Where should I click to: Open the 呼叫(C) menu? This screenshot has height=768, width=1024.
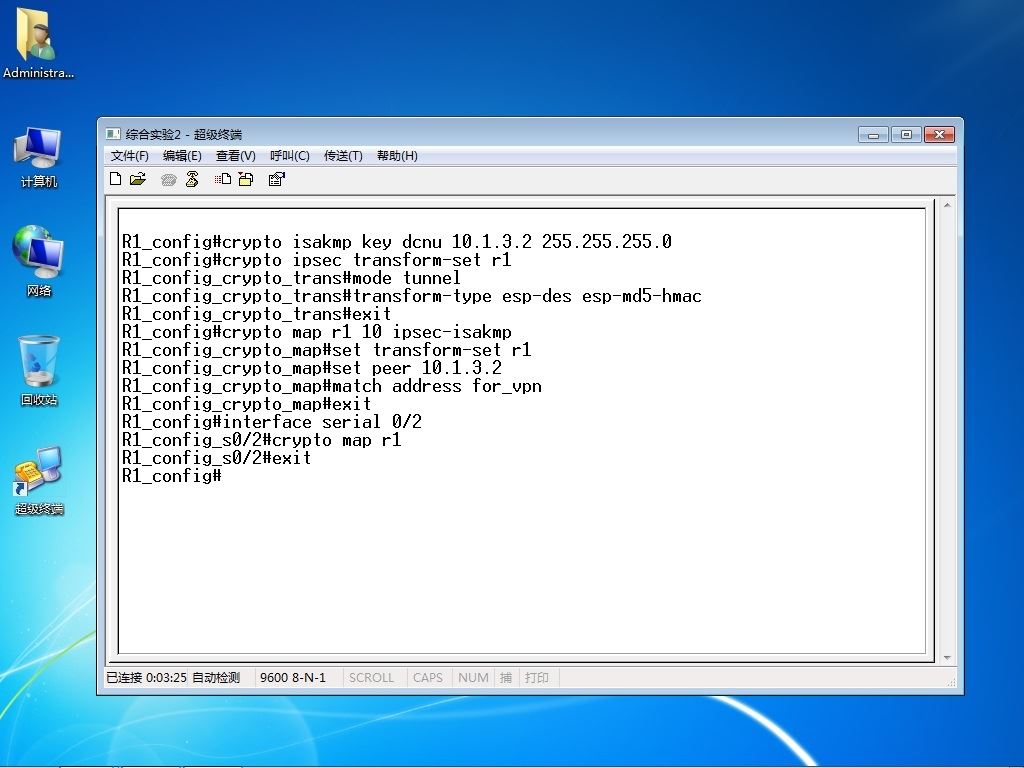click(x=290, y=155)
